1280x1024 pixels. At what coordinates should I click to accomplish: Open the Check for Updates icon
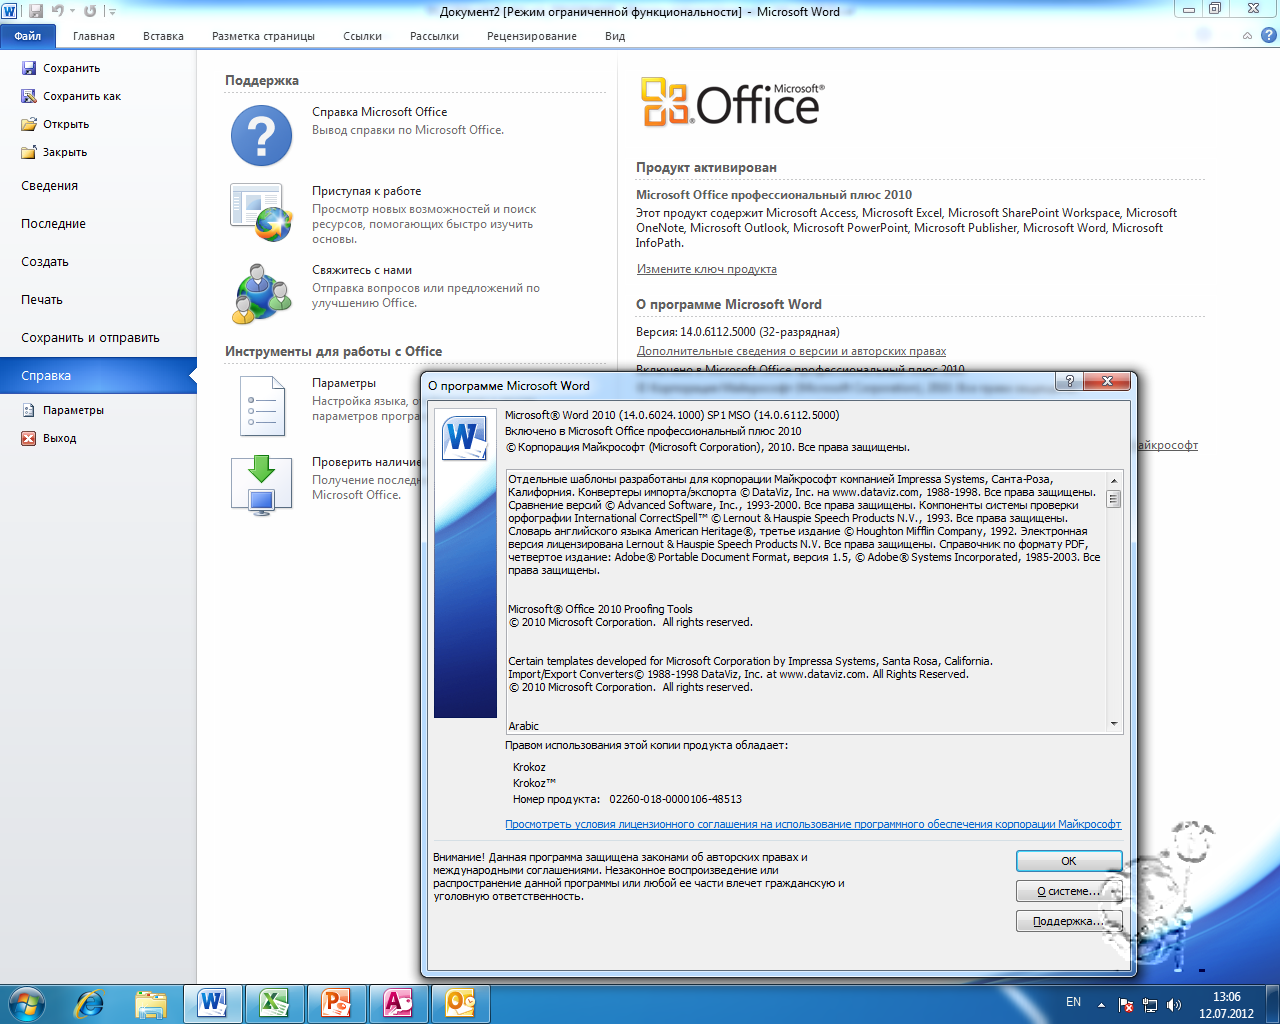tap(261, 484)
